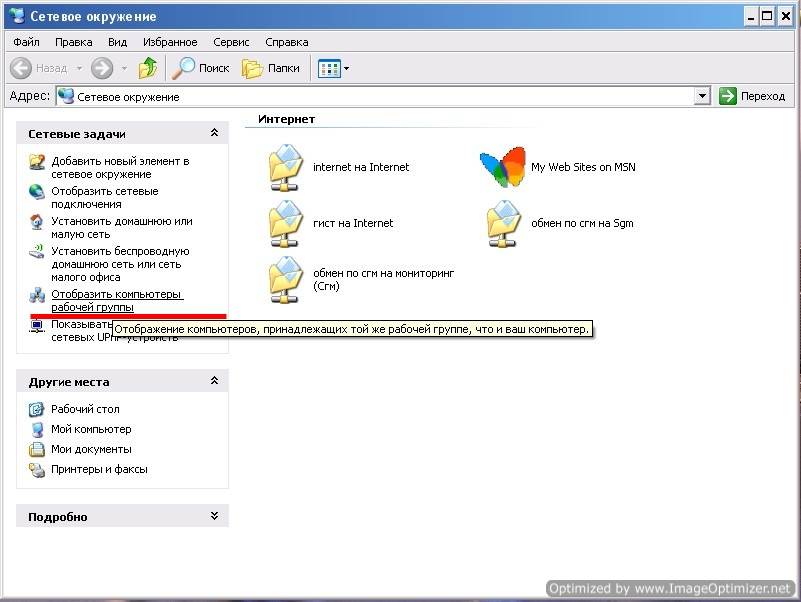The image size is (801, 602).
Task: Toggle the Папки folders pane button
Action: 271,68
